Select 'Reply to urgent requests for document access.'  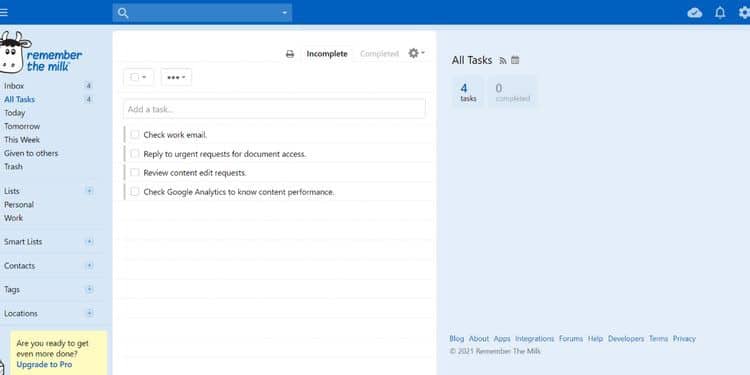pyautogui.click(x=225, y=154)
